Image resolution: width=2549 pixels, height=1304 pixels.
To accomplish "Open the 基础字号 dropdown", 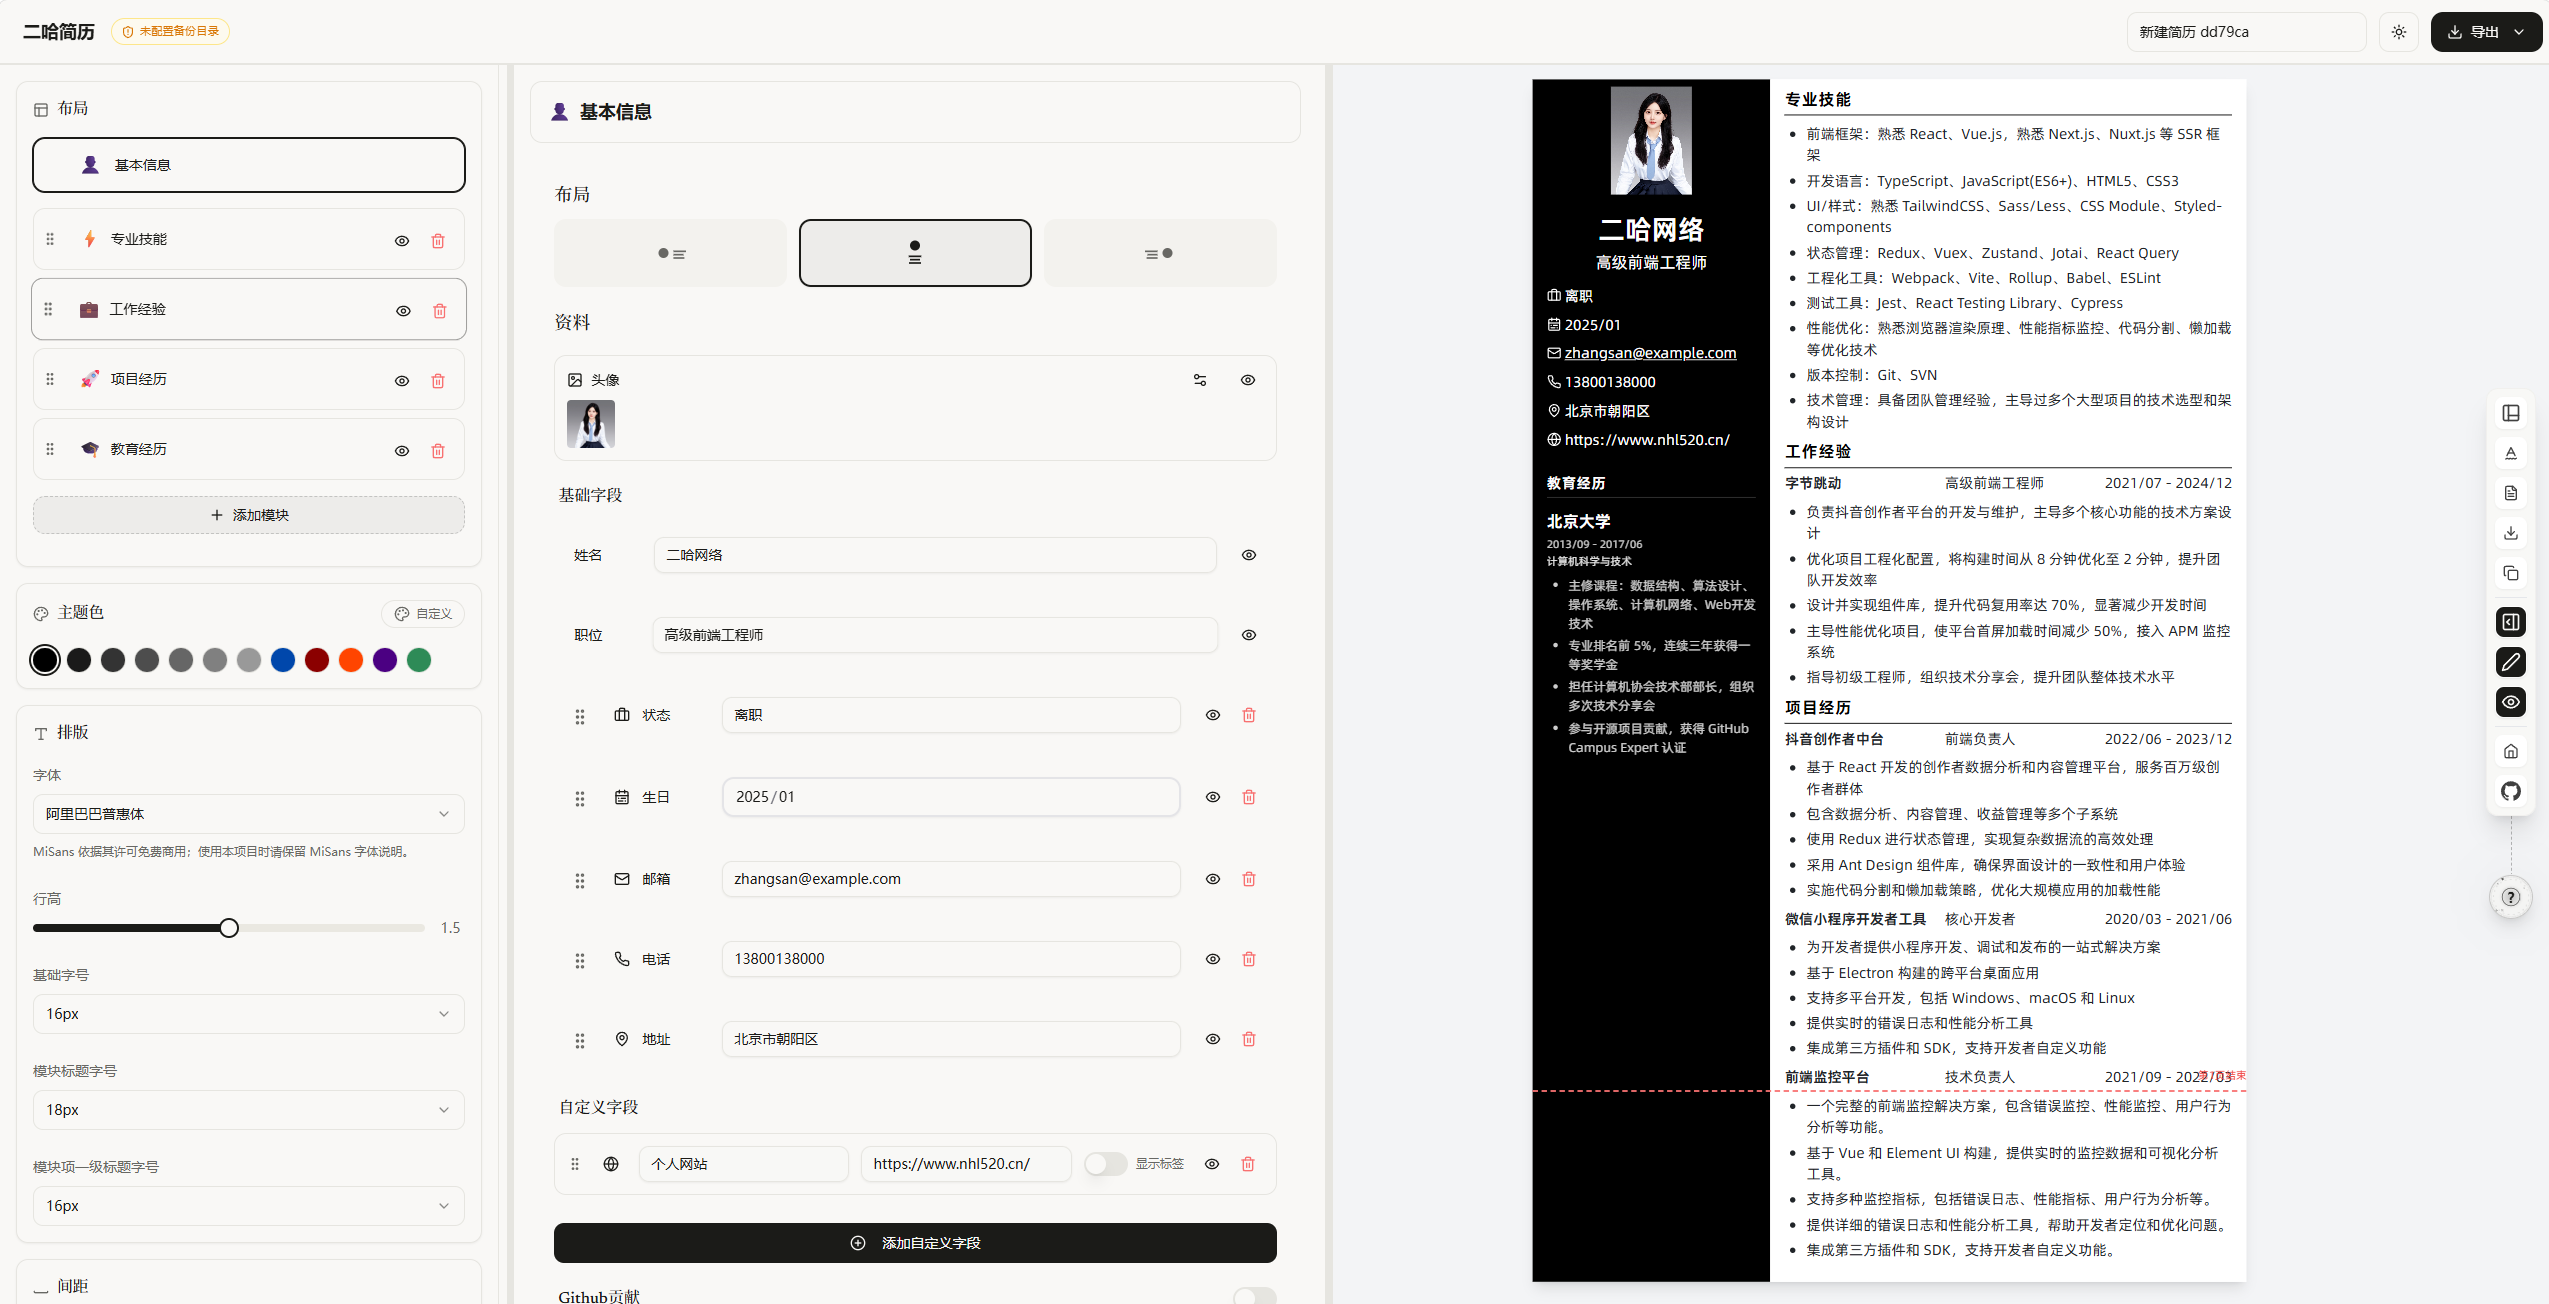I will click(x=249, y=1014).
